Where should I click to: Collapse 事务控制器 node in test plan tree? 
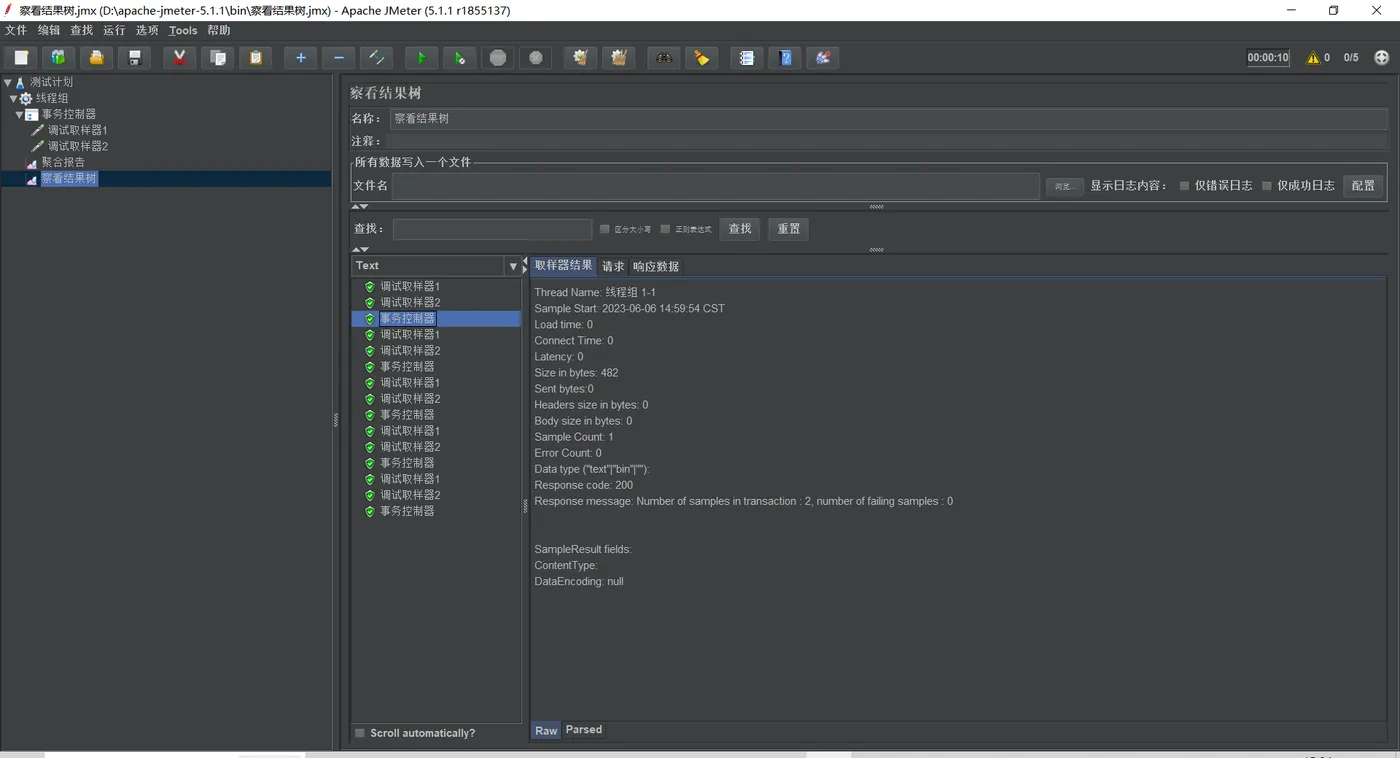[19, 114]
